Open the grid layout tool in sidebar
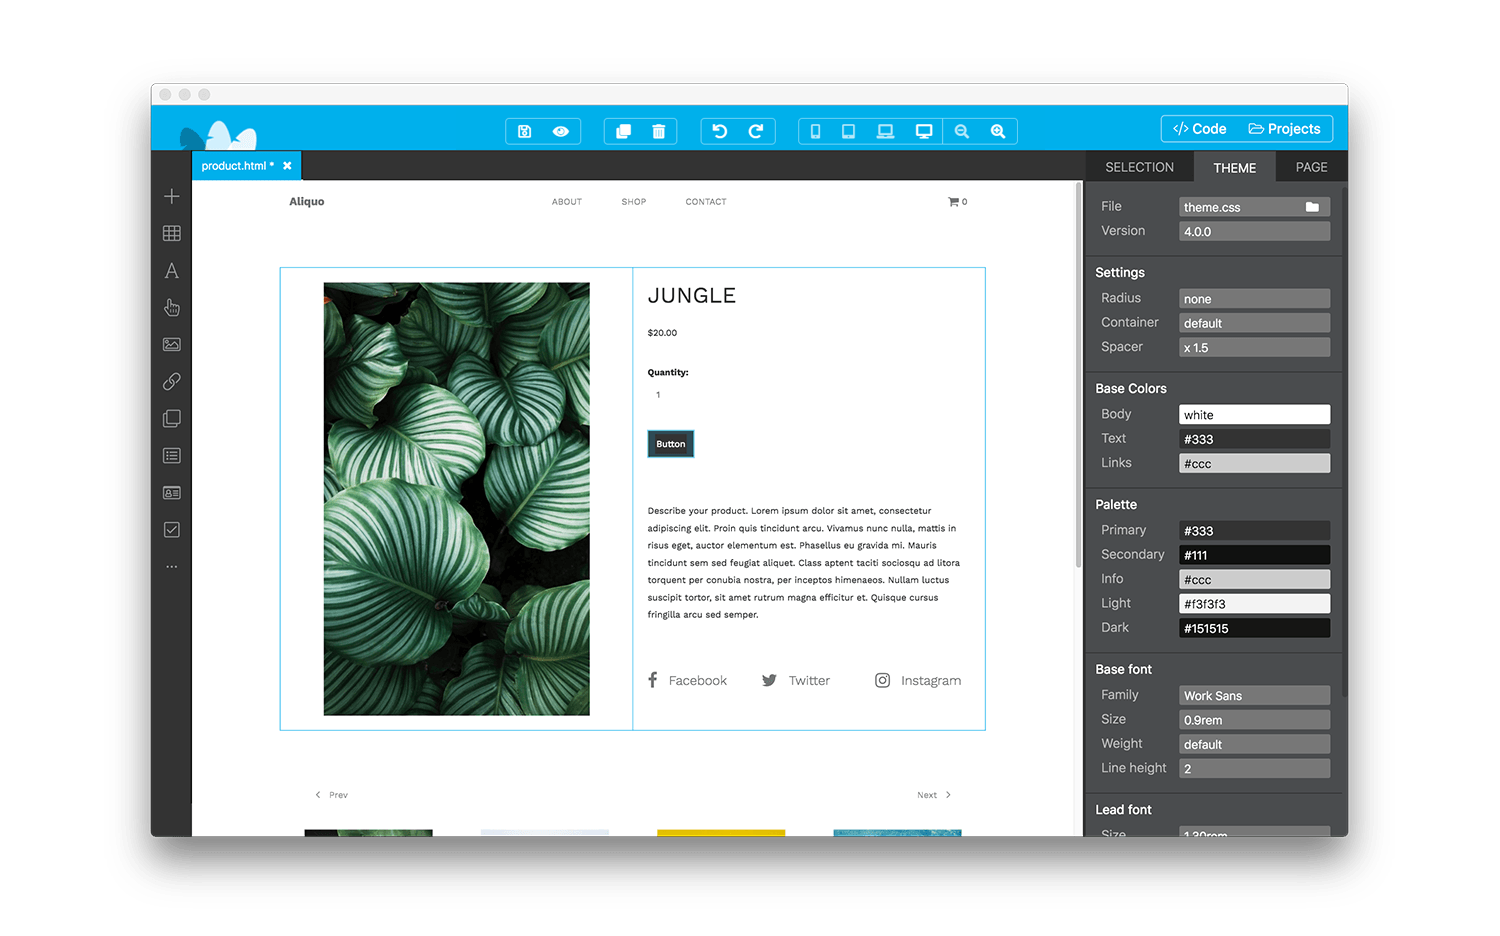1500x936 pixels. (172, 233)
